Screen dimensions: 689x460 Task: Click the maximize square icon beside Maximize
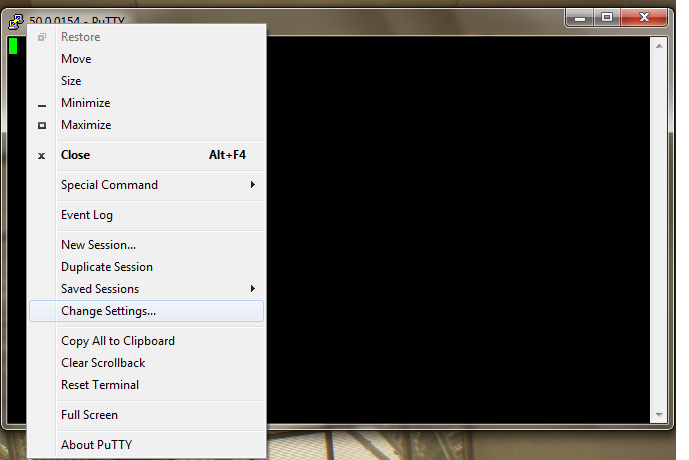pos(42,126)
